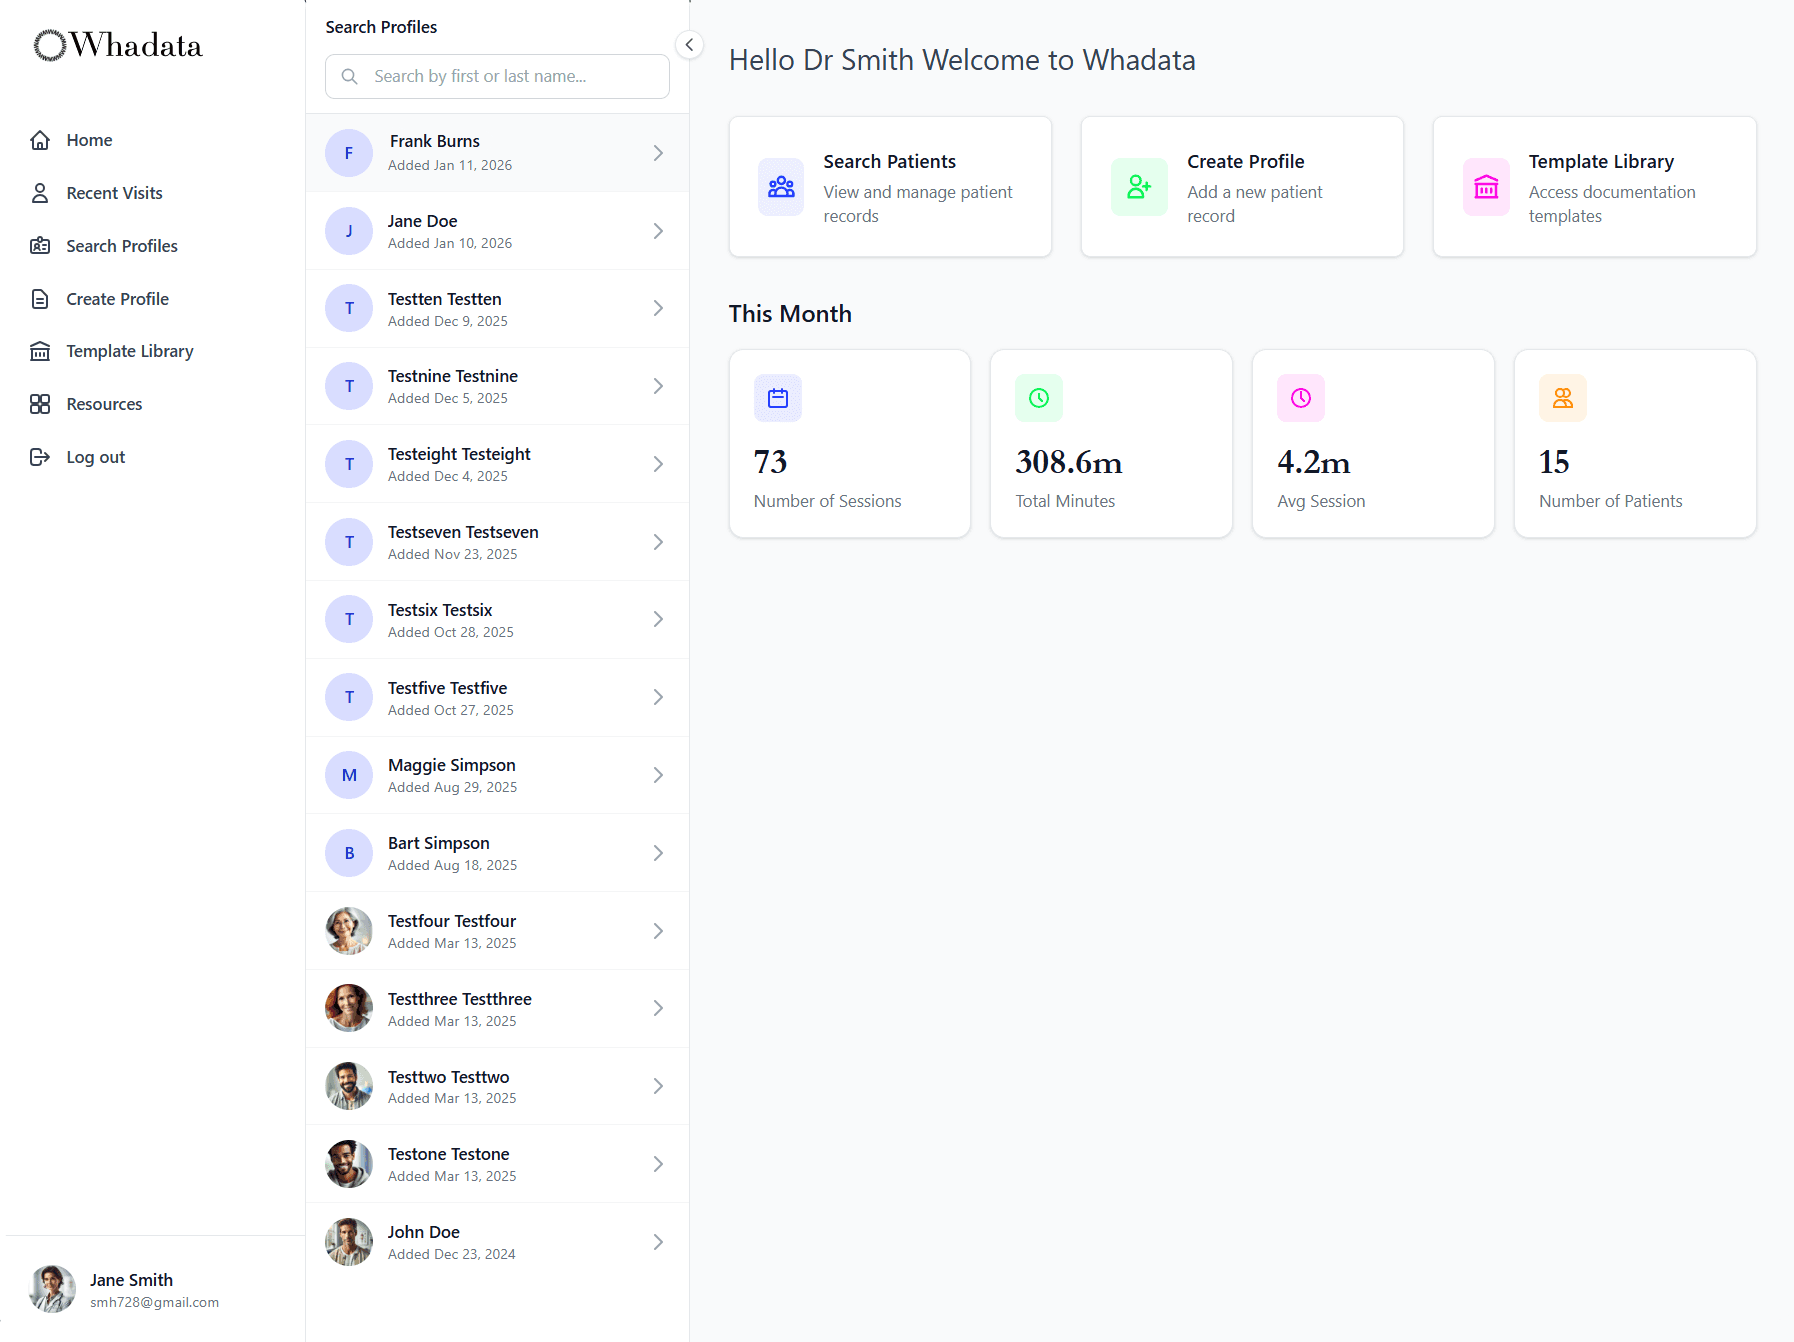Image resolution: width=1794 pixels, height=1342 pixels.
Task: Select the Home icon in sidebar
Action: tap(41, 140)
